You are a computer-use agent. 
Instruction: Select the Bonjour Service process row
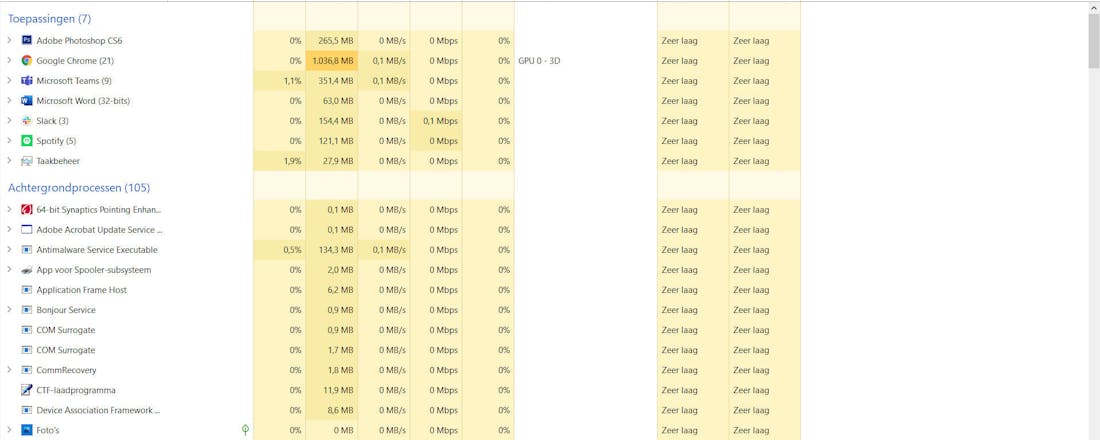click(66, 310)
